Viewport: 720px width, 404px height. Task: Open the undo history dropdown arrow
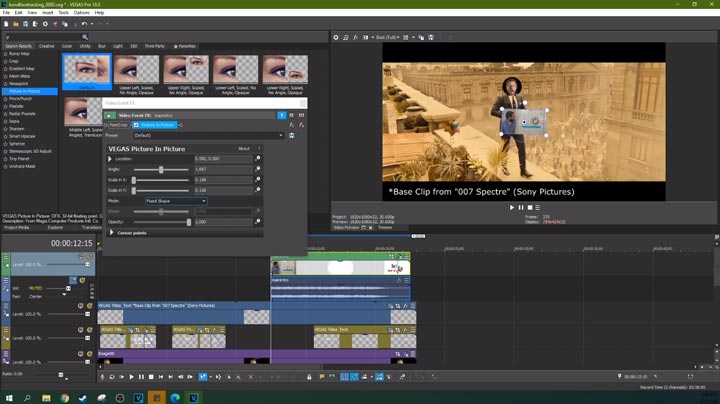tap(92, 24)
